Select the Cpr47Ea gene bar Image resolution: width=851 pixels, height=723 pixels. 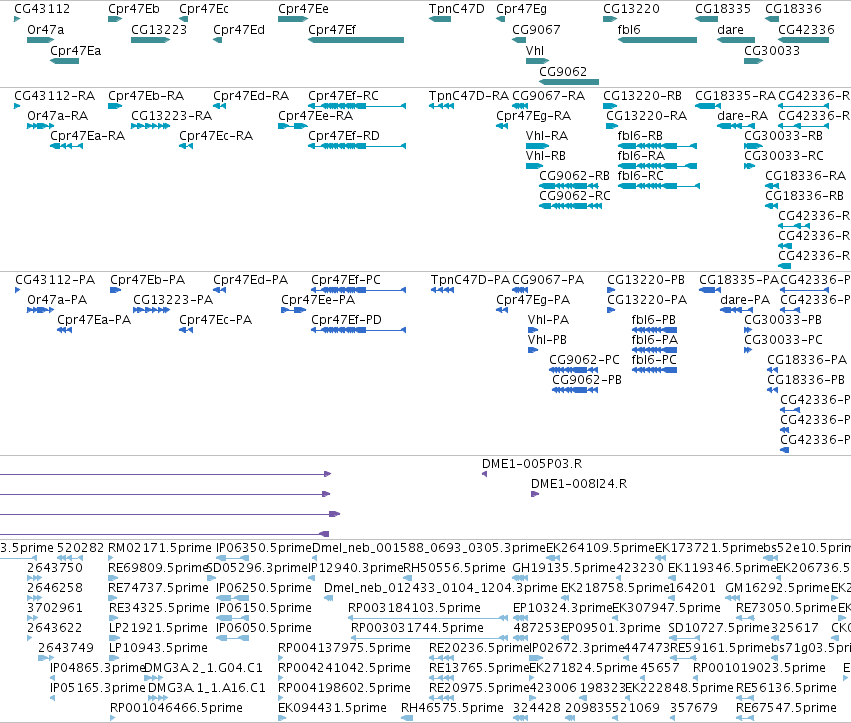pyautogui.click(x=65, y=61)
